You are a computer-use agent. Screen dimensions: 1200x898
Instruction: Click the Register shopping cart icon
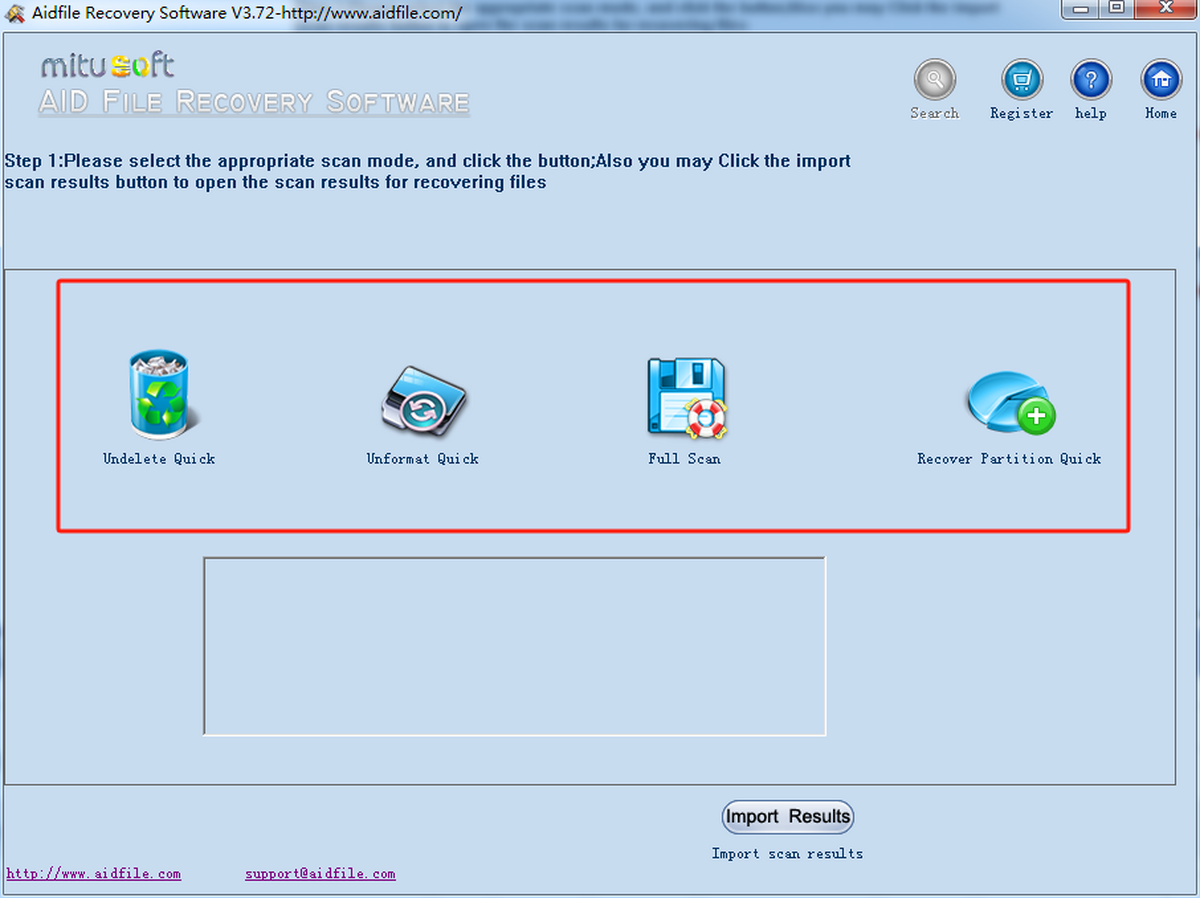1022,80
